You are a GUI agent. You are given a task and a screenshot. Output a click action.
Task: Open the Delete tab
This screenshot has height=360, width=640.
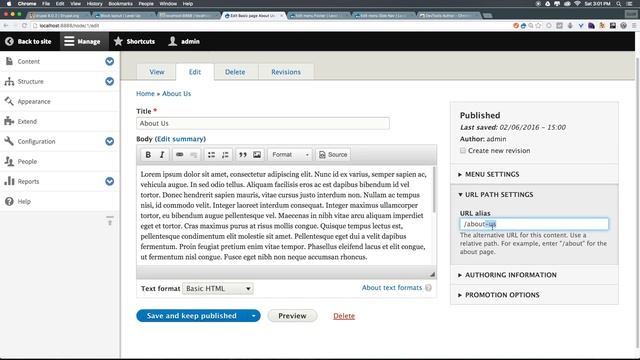pos(235,72)
